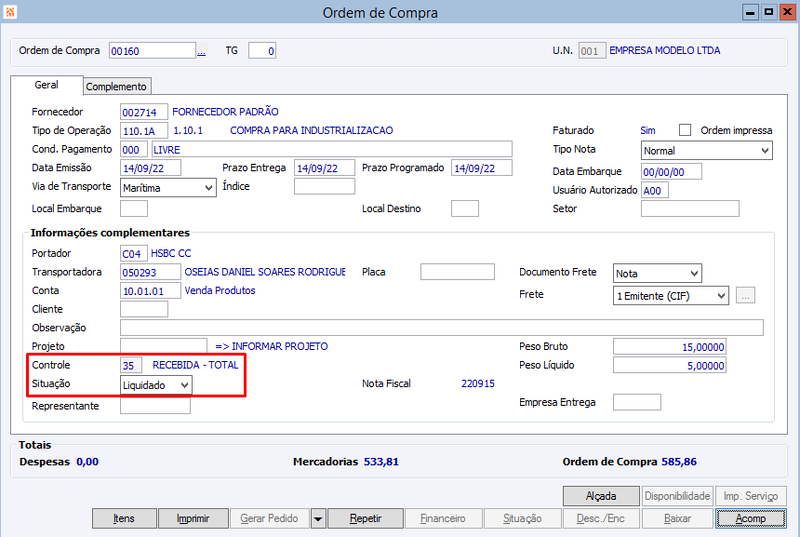
Task: Expand the Situação Liquidado dropdown
Action: [x=156, y=385]
